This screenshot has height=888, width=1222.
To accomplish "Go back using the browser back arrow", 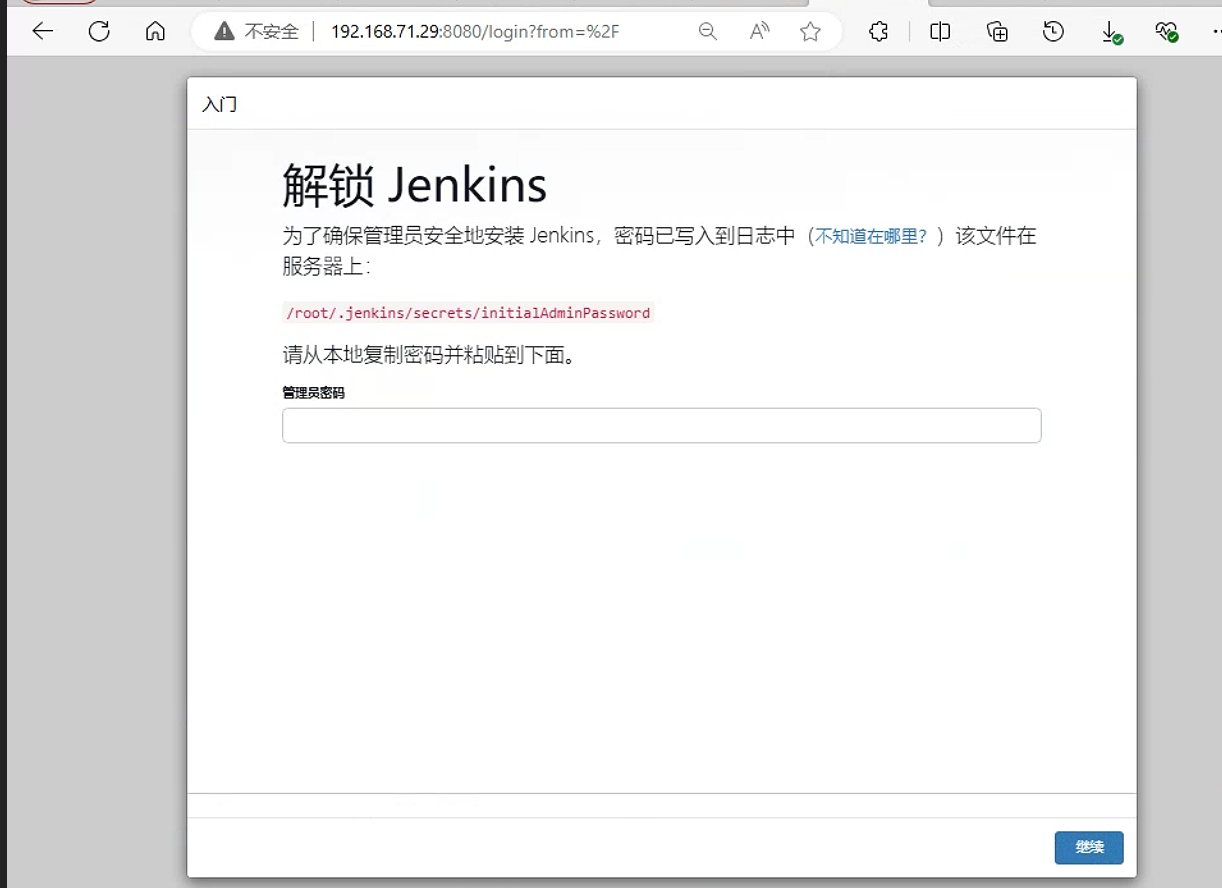I will 42,31.
